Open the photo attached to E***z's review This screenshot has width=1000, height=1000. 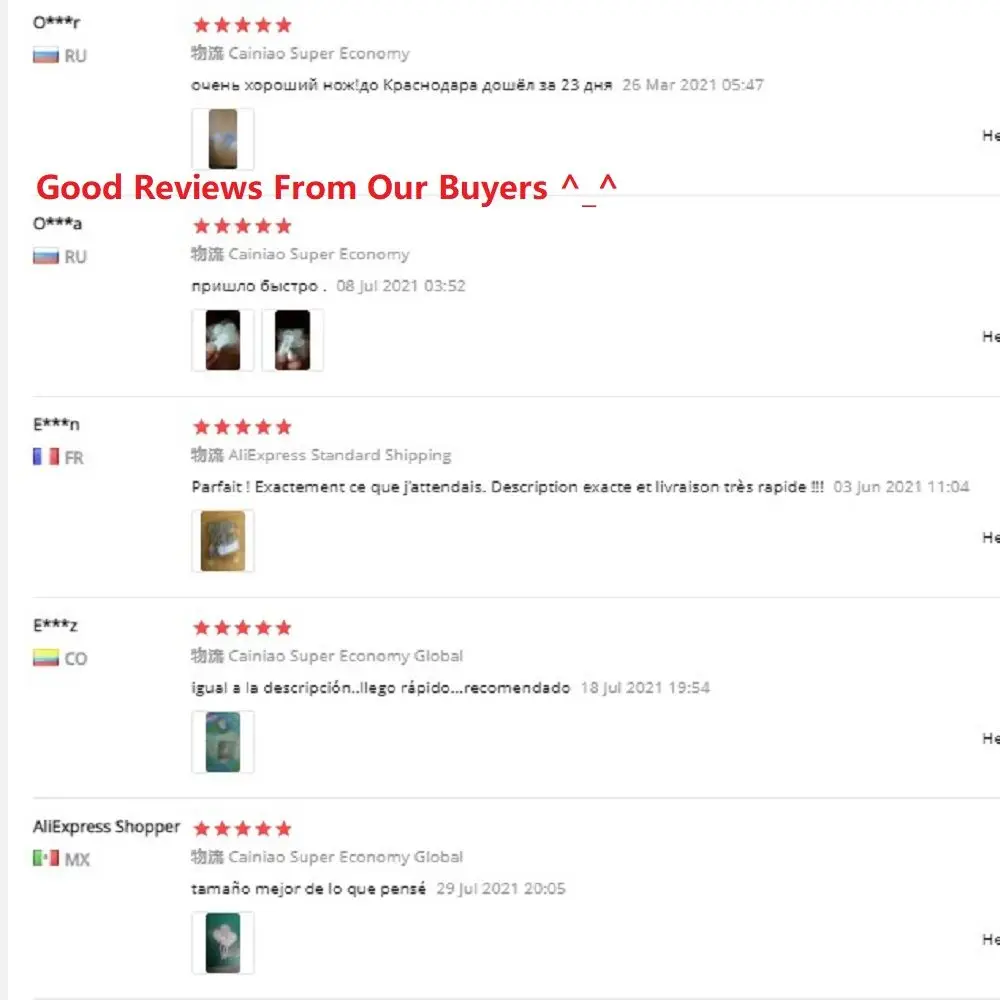(223, 742)
